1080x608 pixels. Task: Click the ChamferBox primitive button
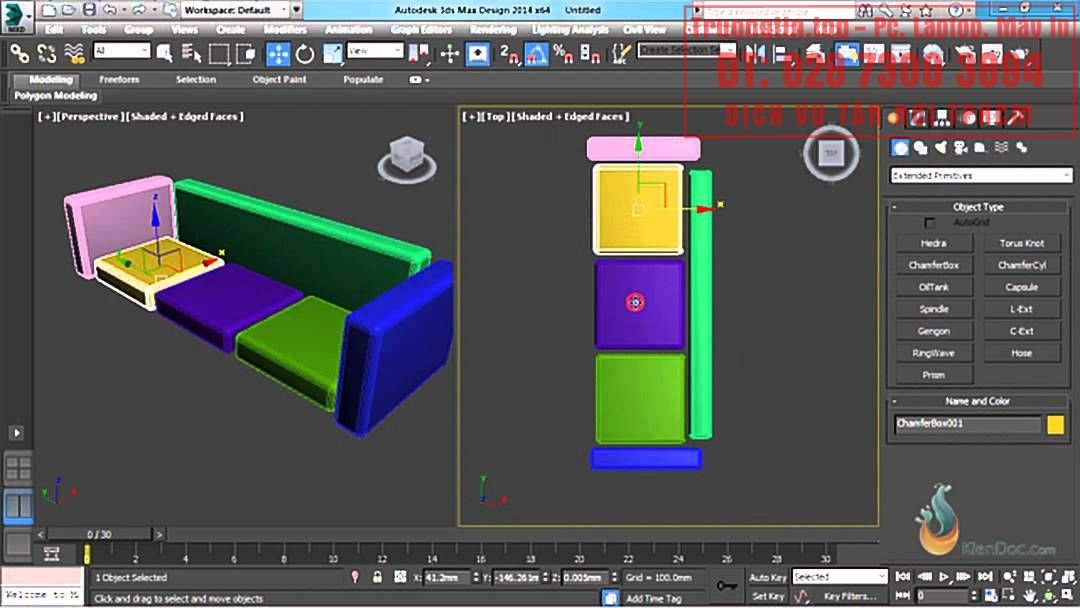coord(933,265)
